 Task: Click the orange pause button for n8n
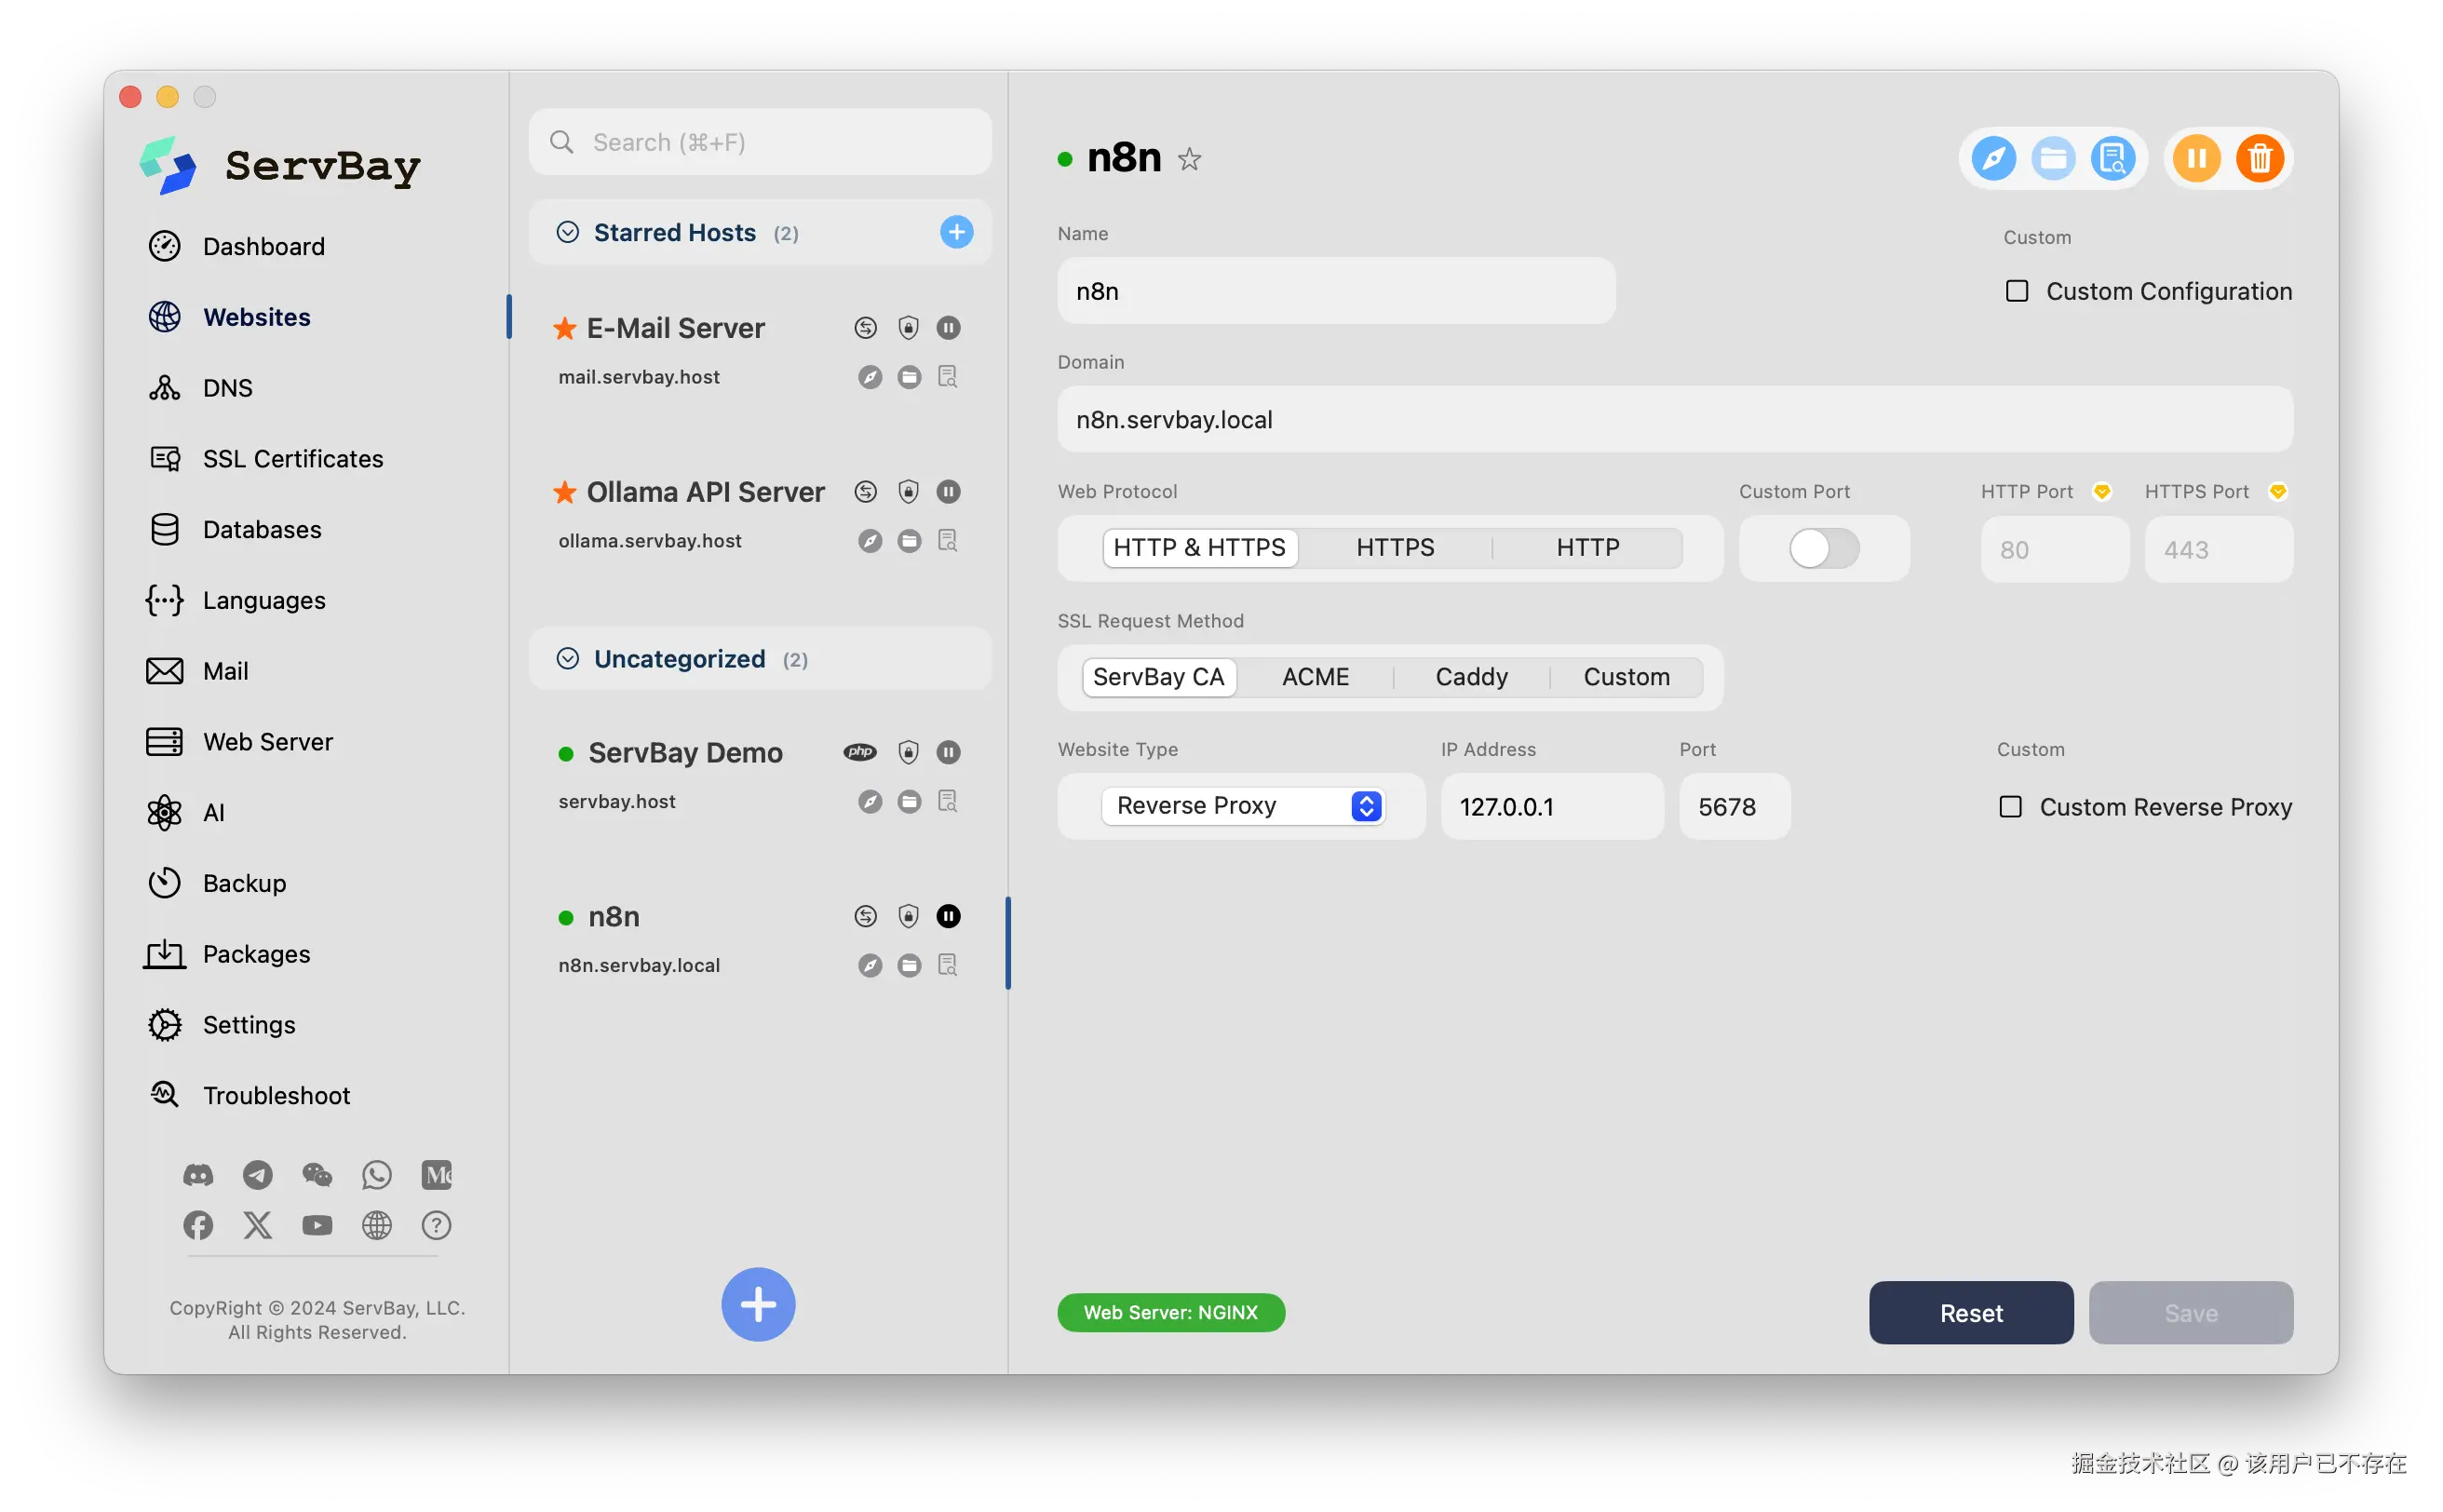(2196, 159)
